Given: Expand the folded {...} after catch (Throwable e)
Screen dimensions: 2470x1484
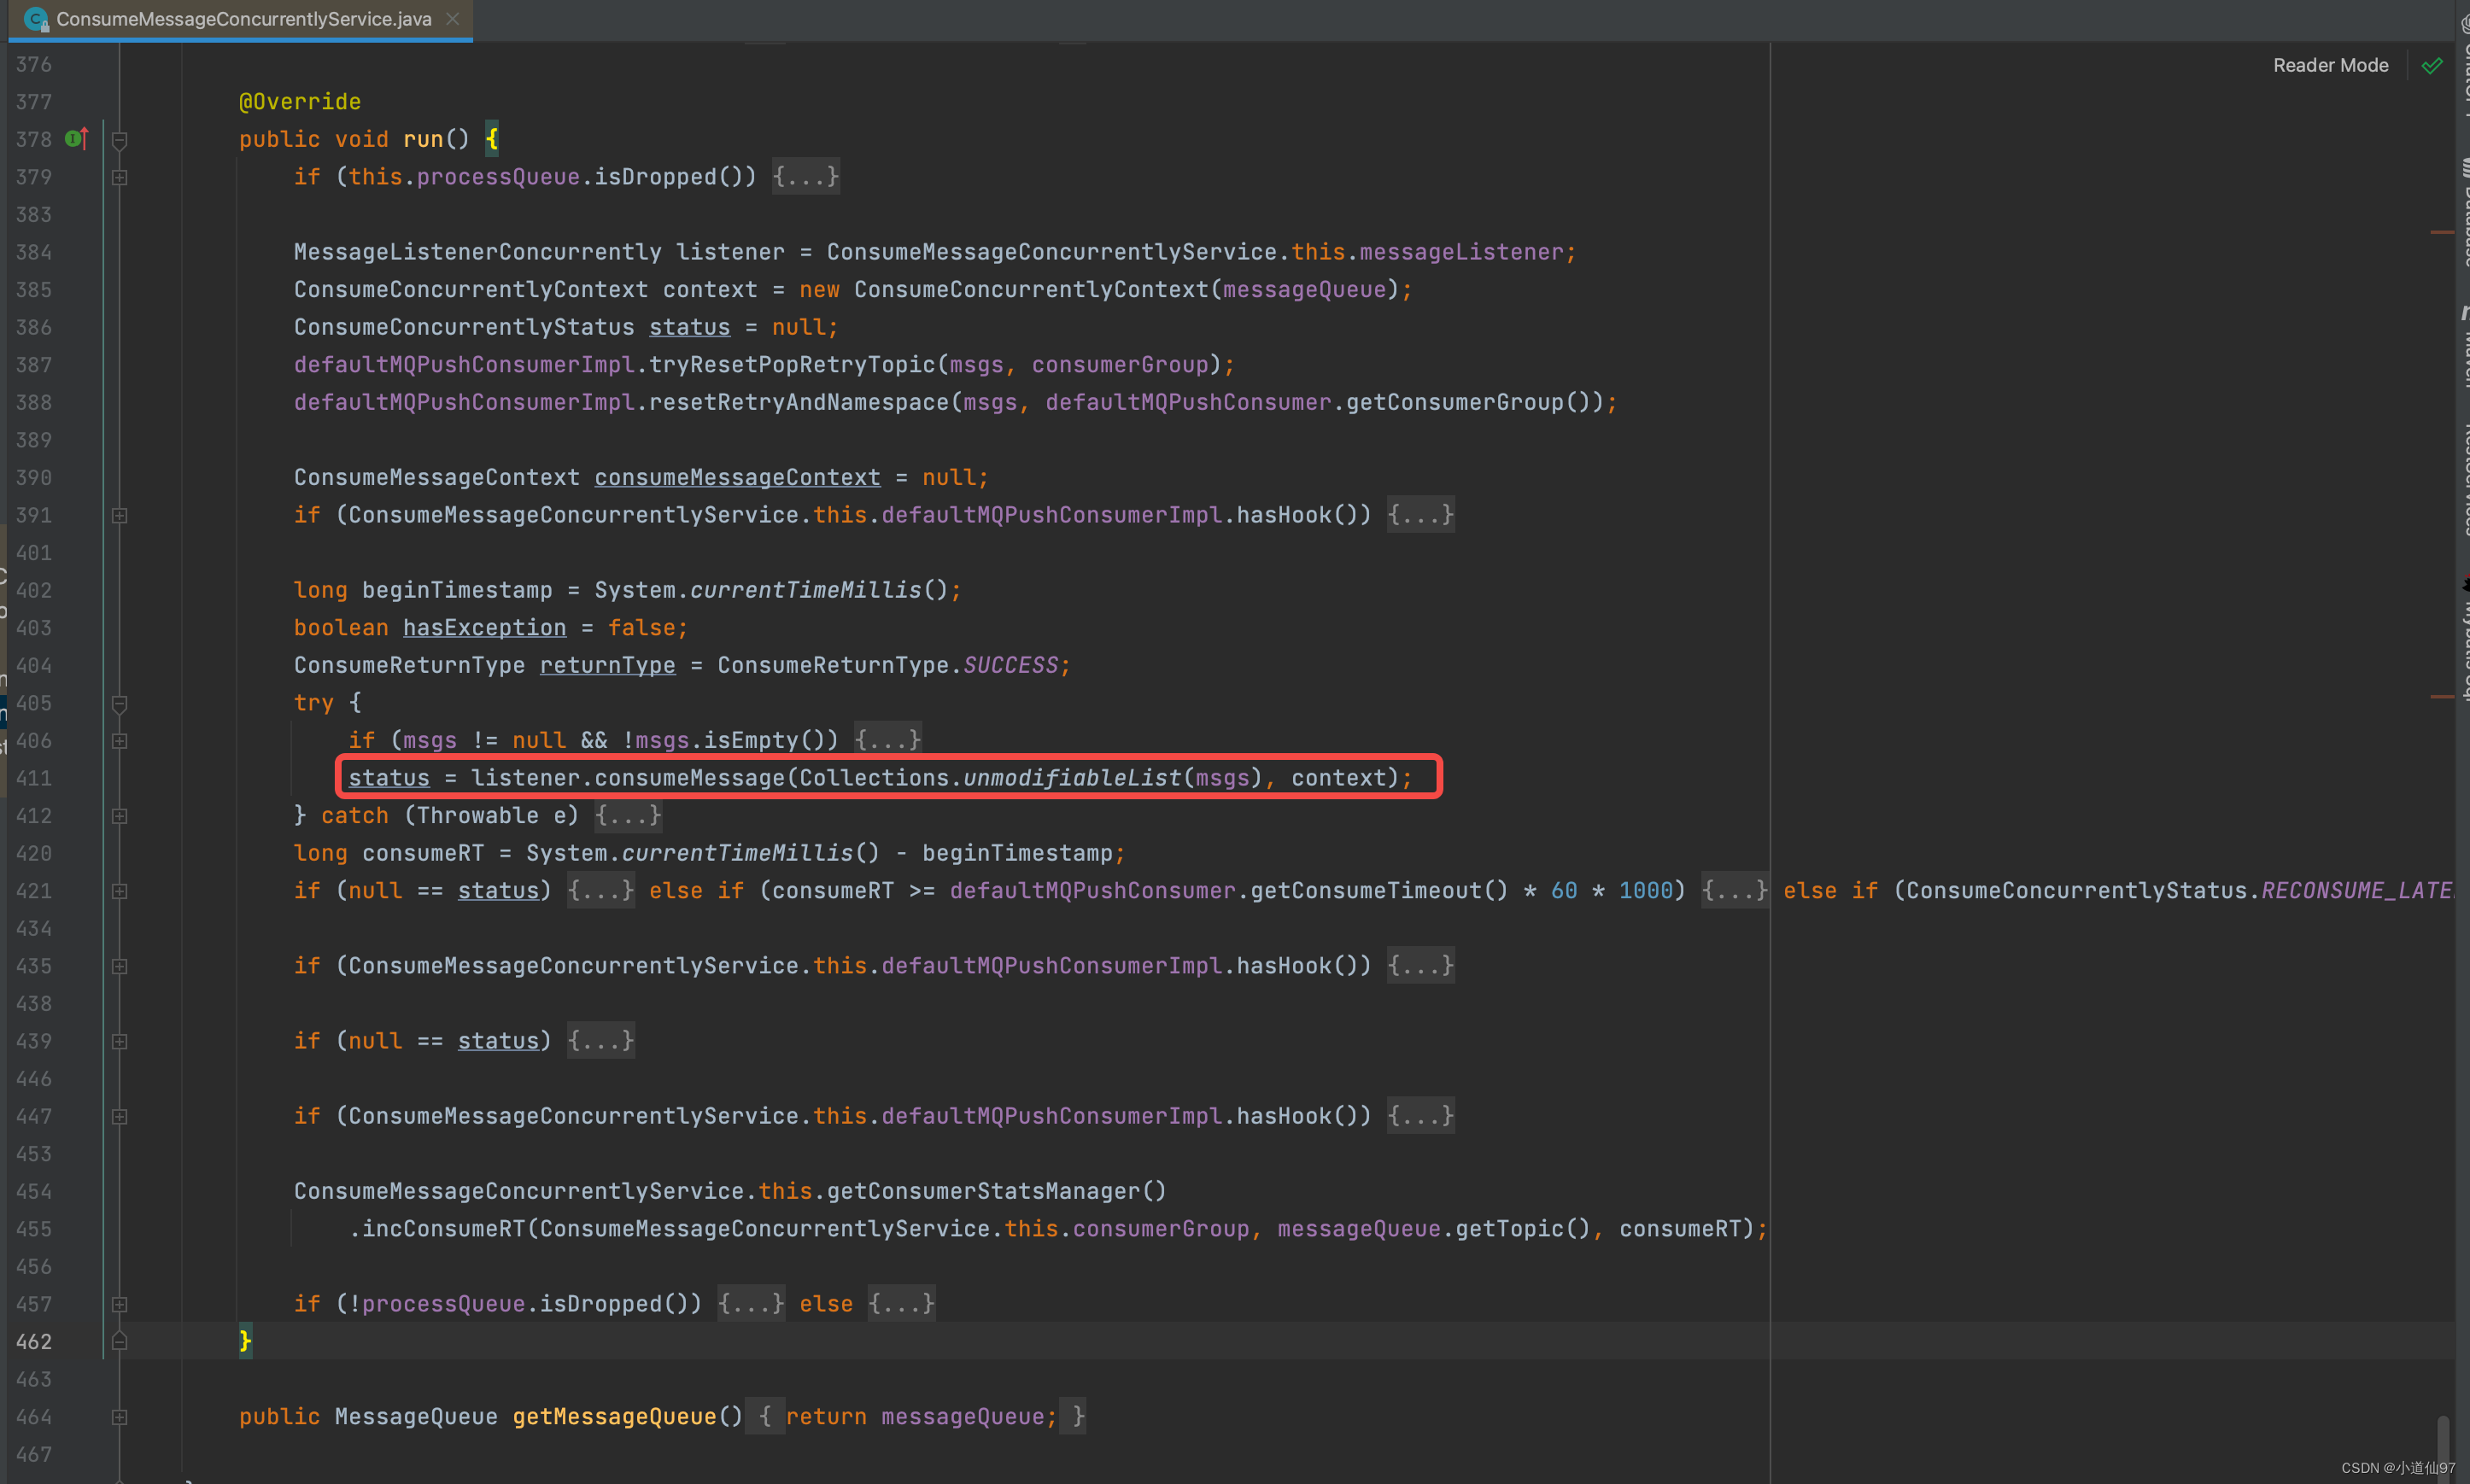Looking at the screenshot, I should click(x=628, y=815).
